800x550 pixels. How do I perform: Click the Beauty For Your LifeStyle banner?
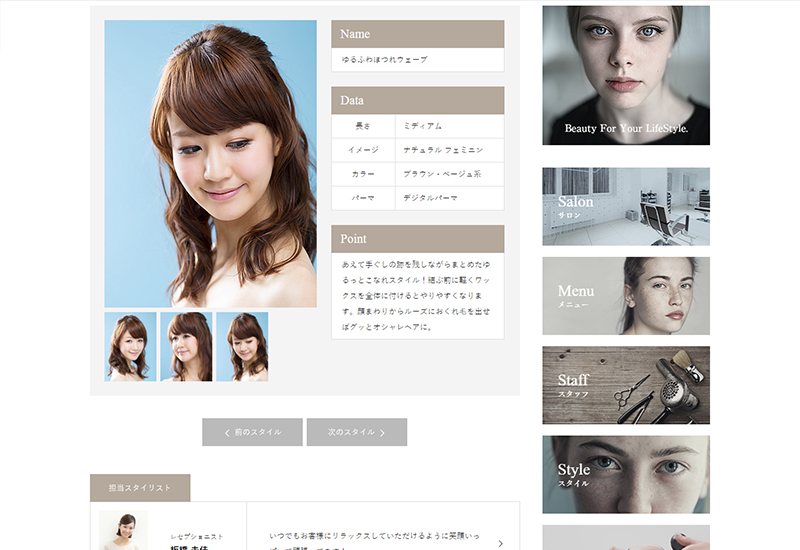(x=626, y=76)
